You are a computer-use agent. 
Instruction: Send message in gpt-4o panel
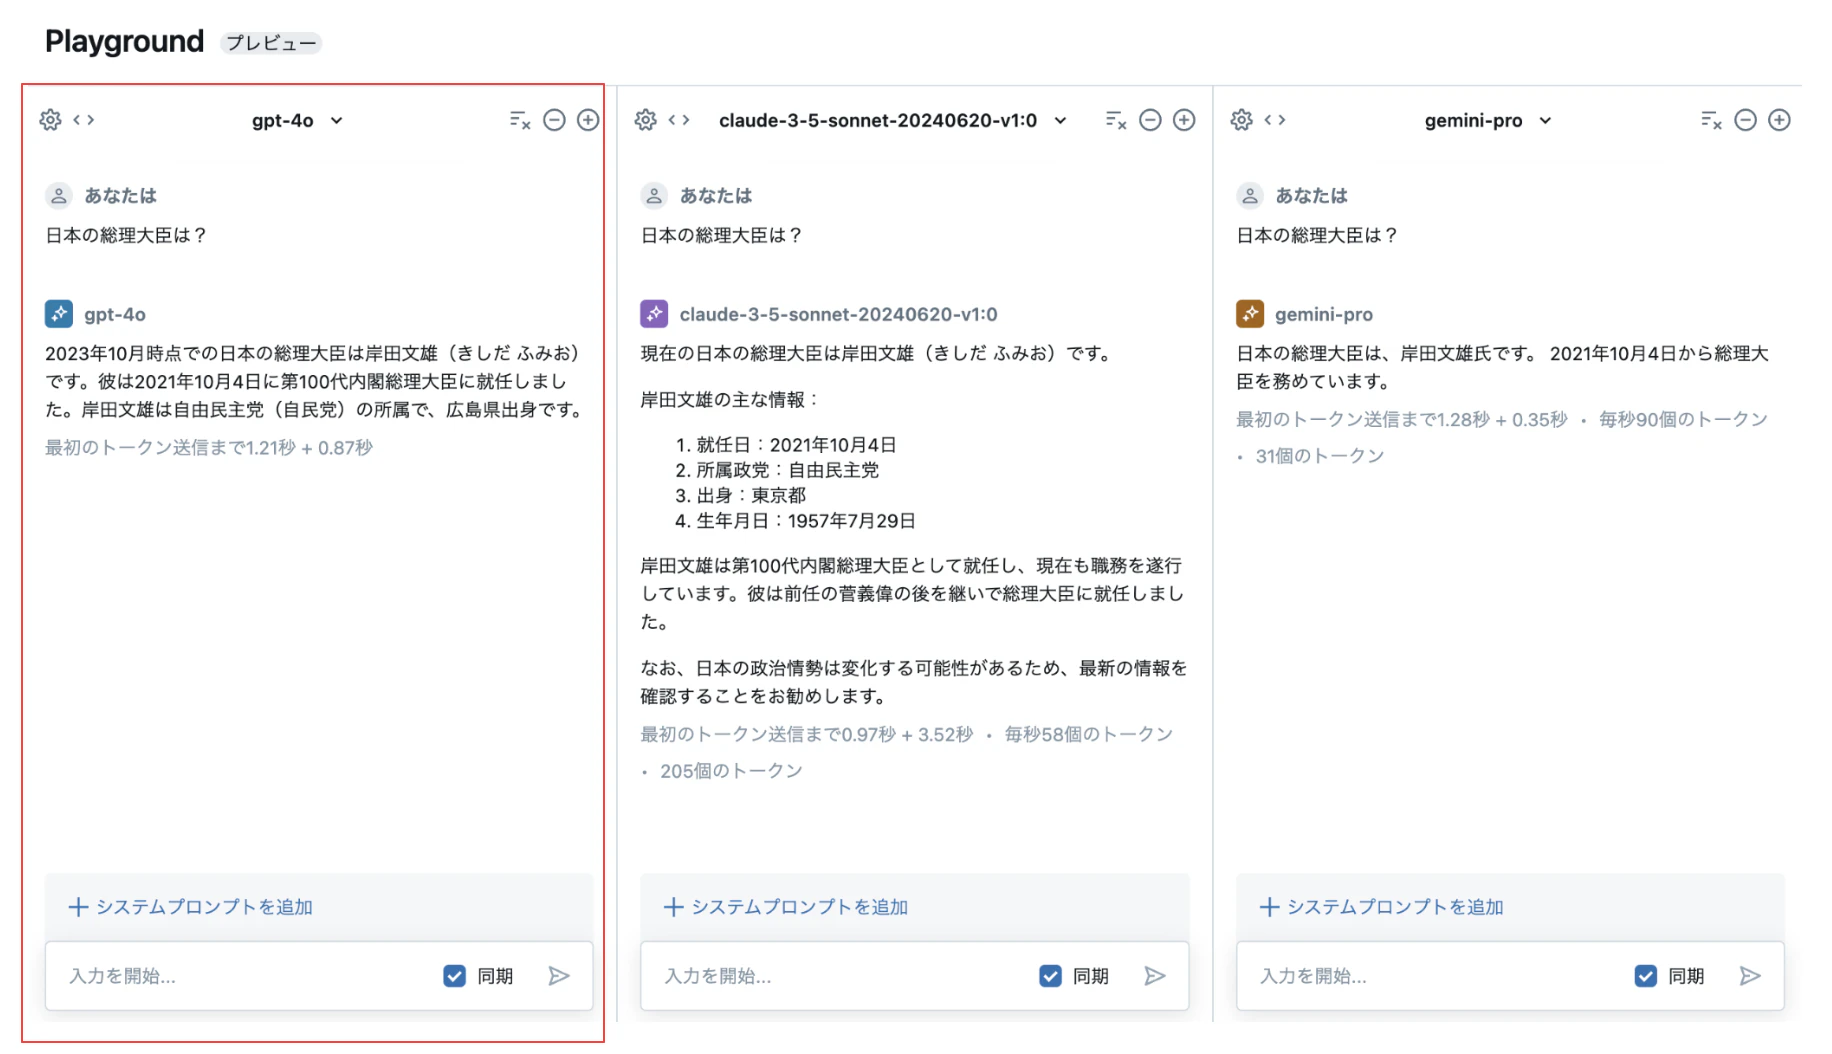pyautogui.click(x=559, y=976)
